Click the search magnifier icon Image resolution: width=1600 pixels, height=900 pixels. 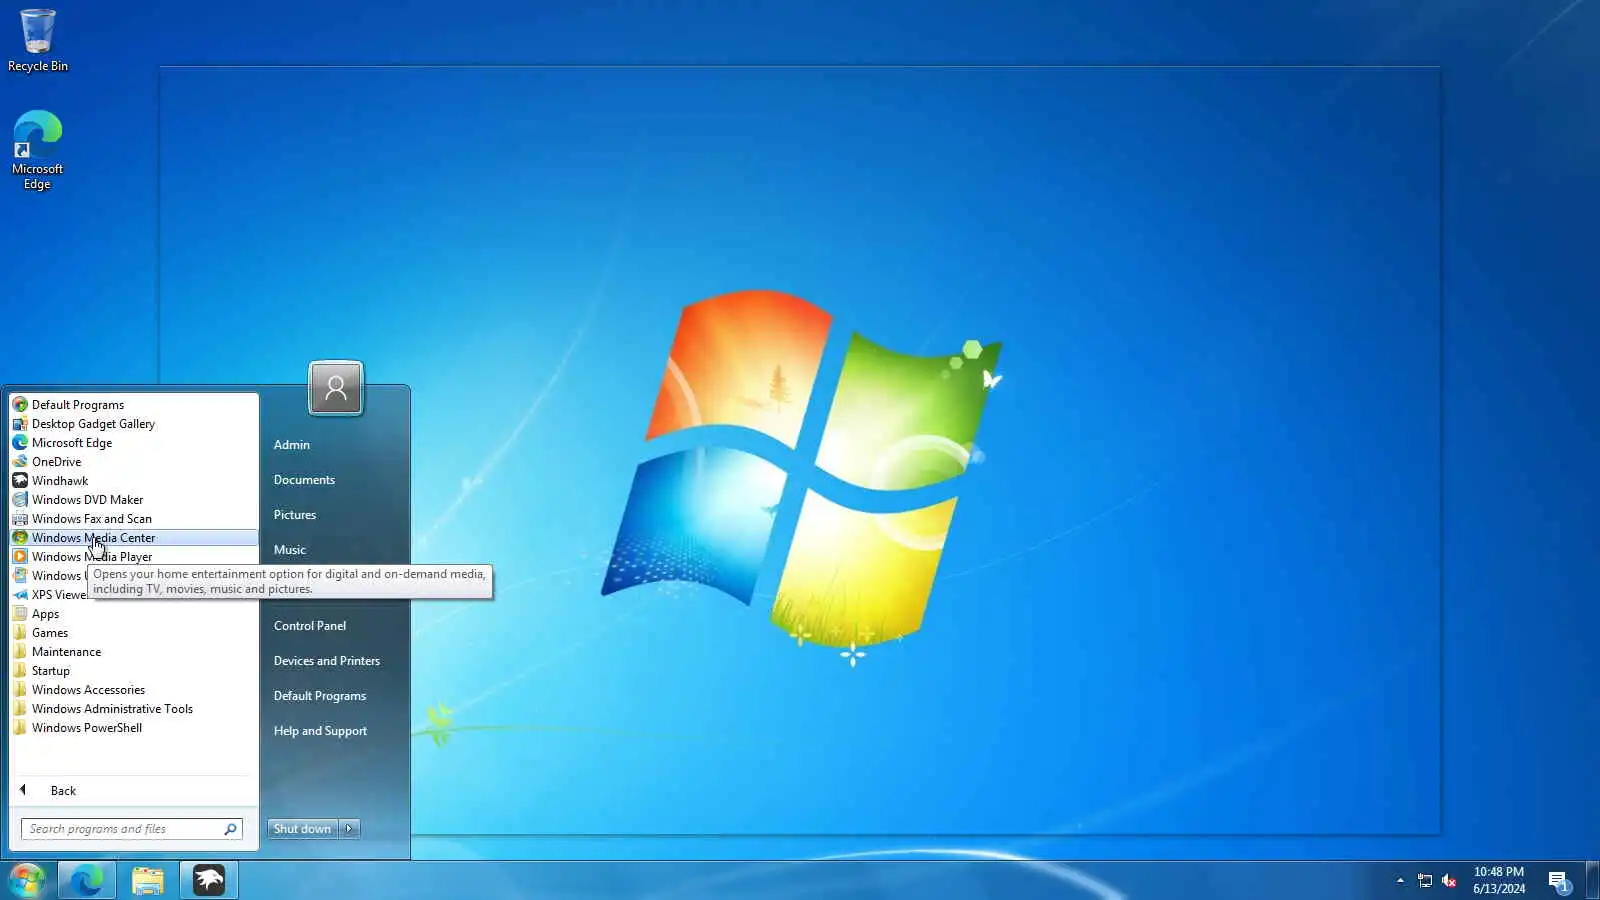231,829
